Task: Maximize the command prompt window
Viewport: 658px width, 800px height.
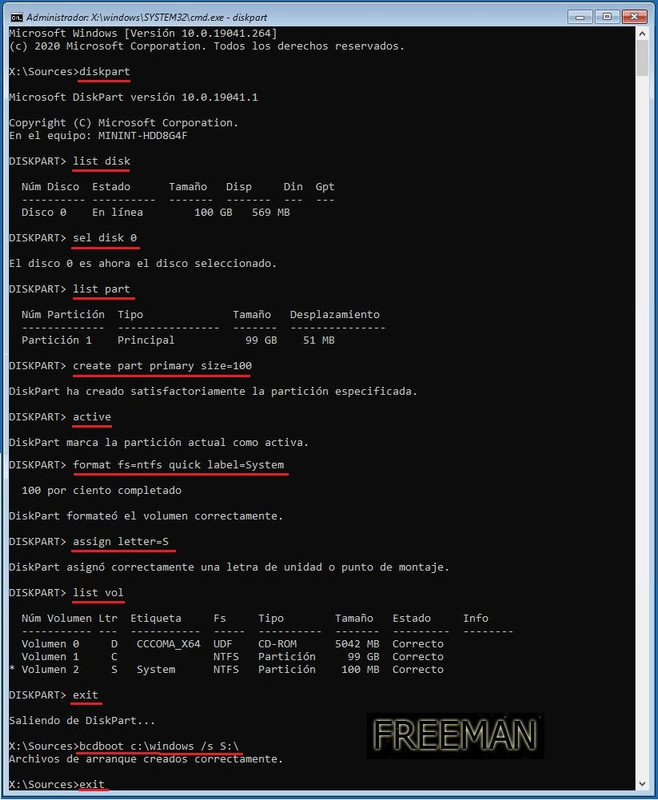Action: (606, 17)
